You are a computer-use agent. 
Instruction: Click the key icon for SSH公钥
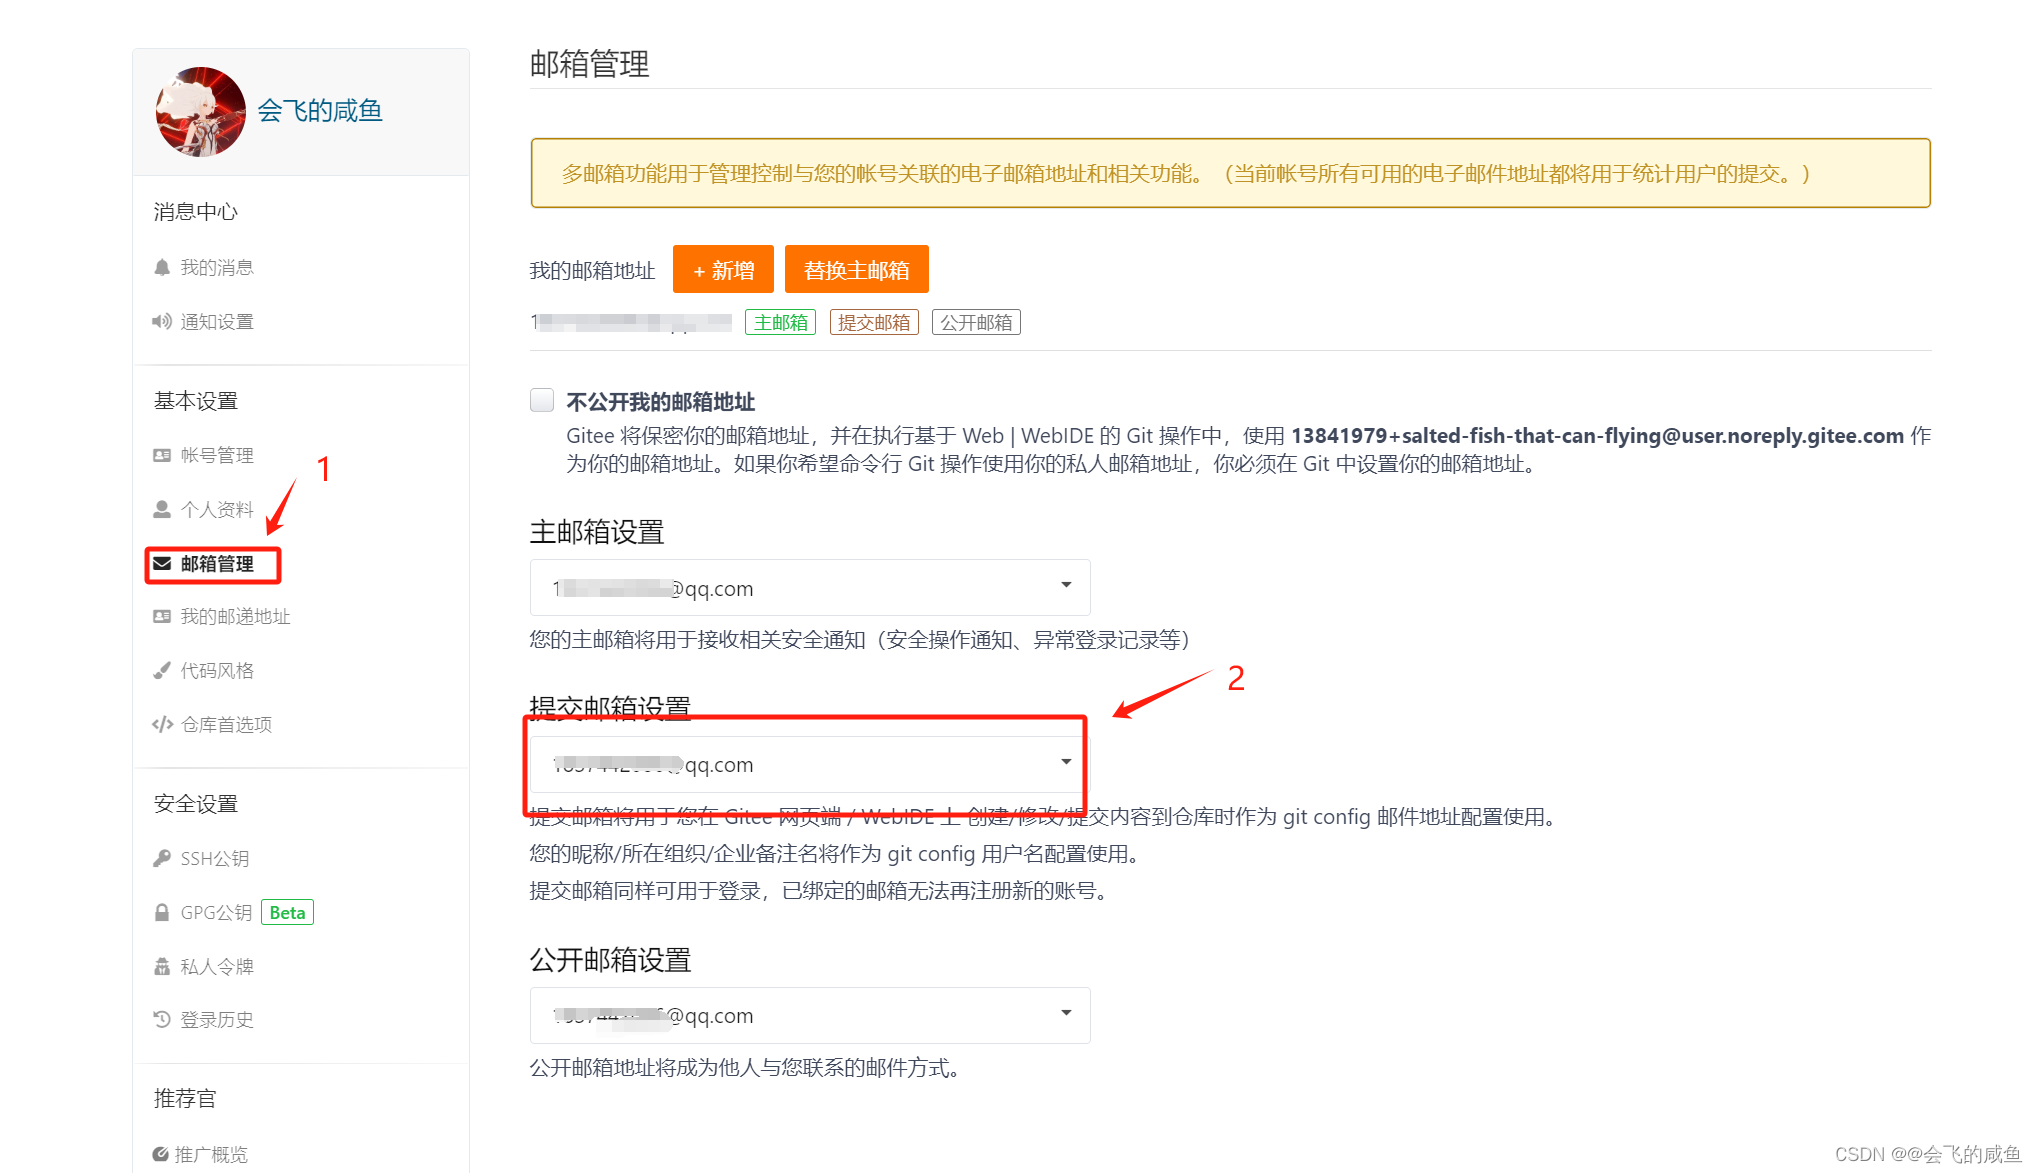pyautogui.click(x=161, y=858)
